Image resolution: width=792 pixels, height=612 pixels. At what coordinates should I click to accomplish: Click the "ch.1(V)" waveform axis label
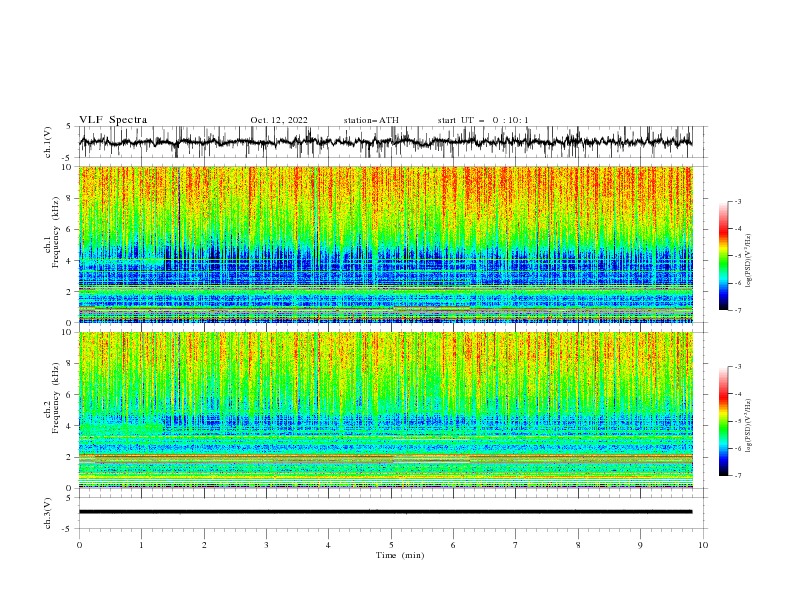48,142
